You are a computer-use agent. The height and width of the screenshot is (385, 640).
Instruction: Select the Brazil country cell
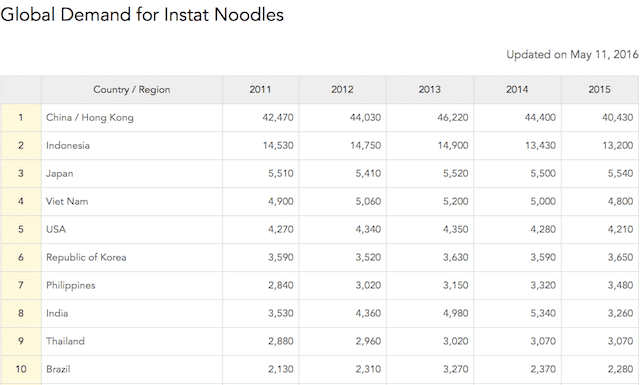tap(131, 369)
